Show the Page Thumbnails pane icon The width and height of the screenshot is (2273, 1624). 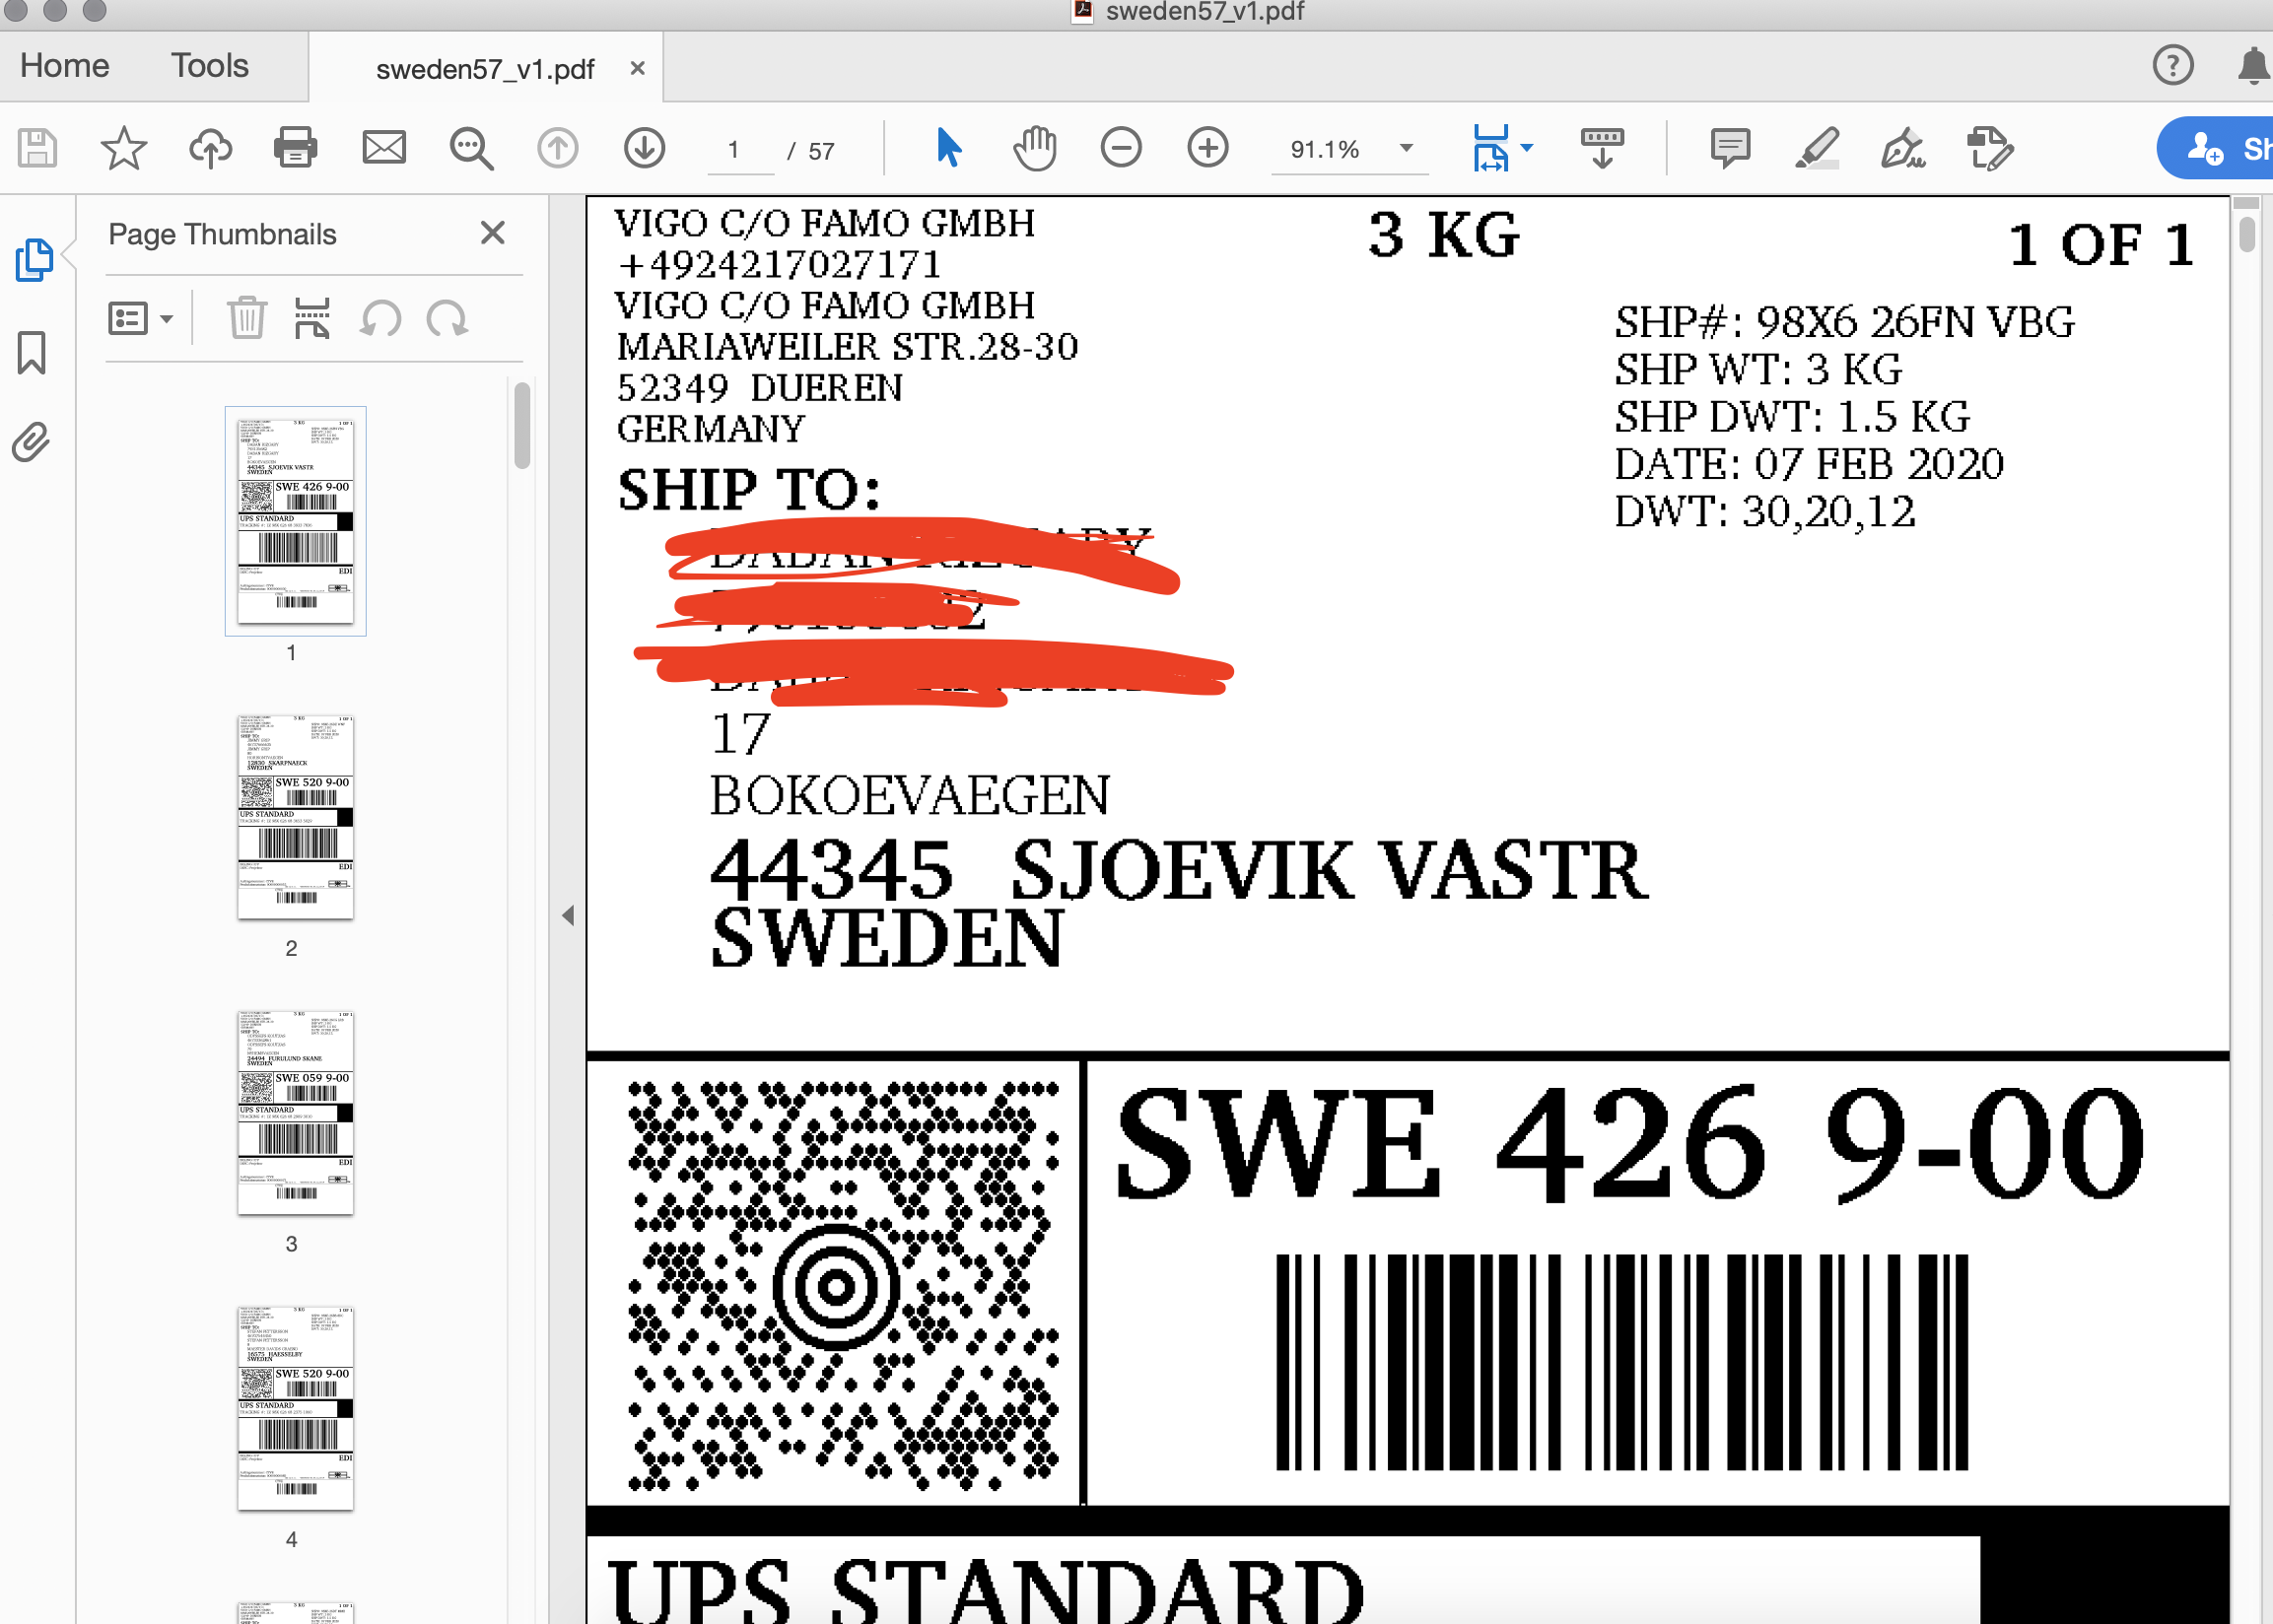click(34, 260)
